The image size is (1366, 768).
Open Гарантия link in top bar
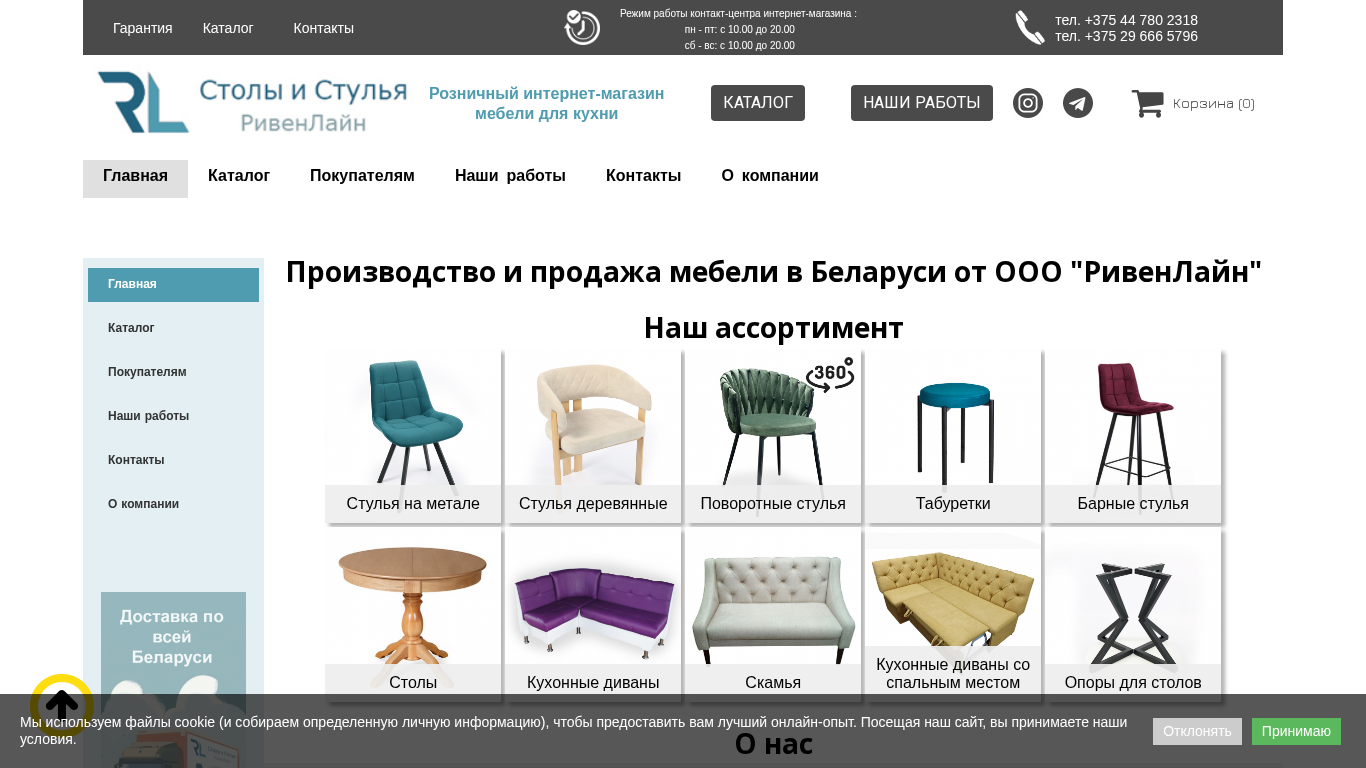[x=143, y=28]
